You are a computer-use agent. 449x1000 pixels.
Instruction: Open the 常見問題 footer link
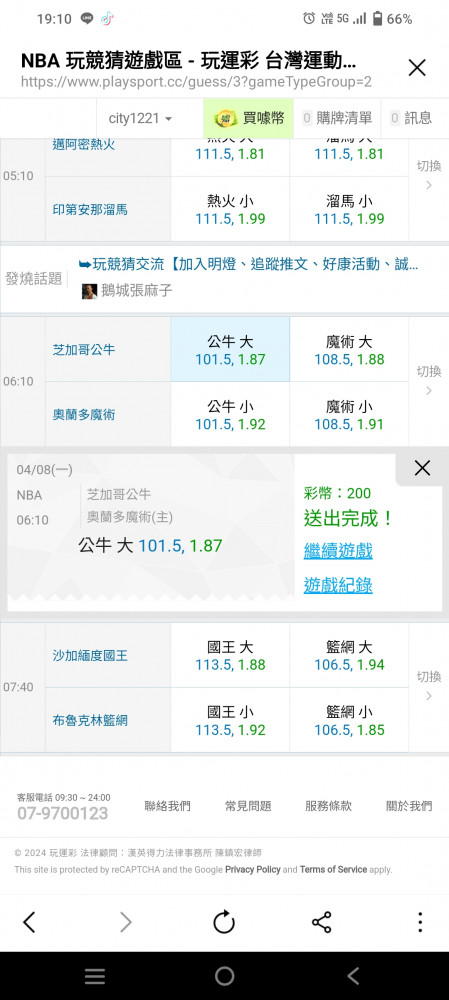point(248,806)
